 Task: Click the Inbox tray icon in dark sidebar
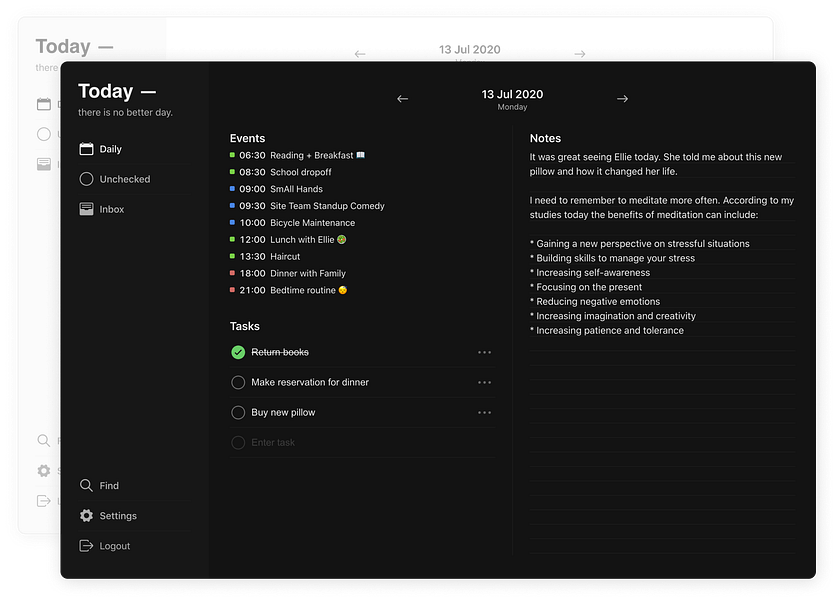click(86, 209)
